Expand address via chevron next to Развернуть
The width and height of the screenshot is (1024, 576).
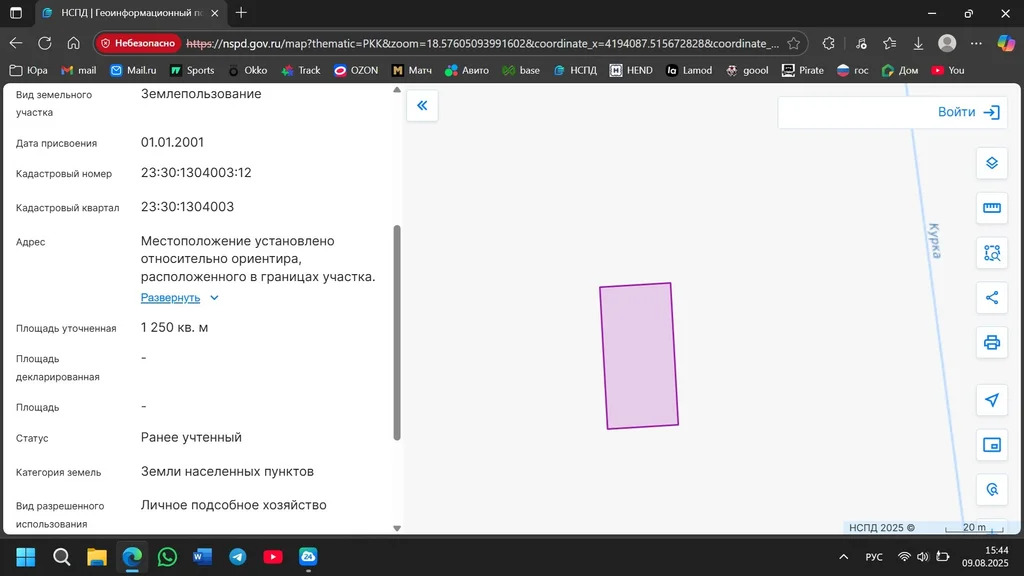click(214, 298)
